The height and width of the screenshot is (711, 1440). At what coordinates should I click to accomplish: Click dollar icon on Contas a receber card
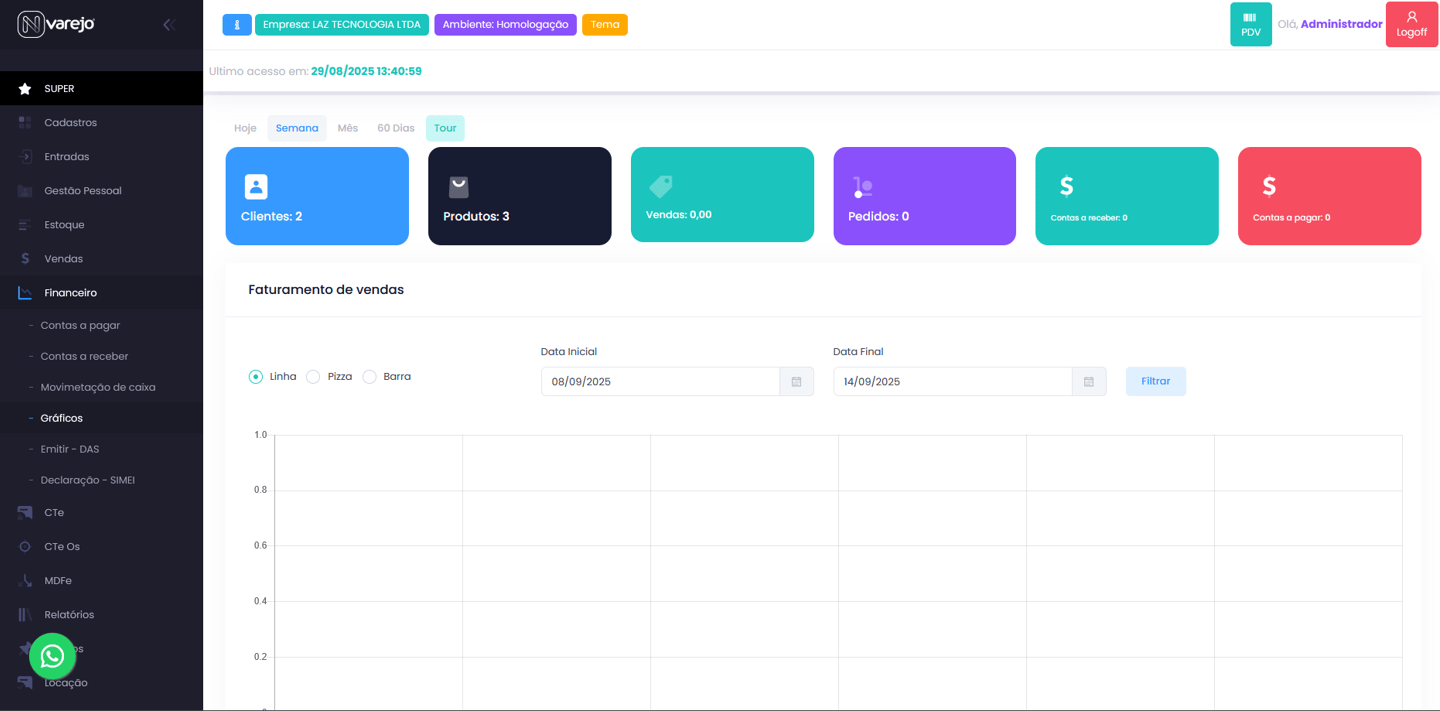point(1066,186)
